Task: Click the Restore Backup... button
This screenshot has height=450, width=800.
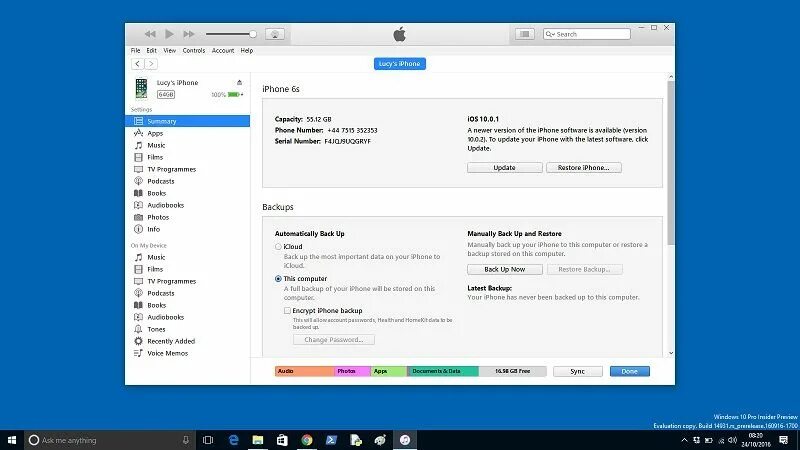Action: coord(584,269)
